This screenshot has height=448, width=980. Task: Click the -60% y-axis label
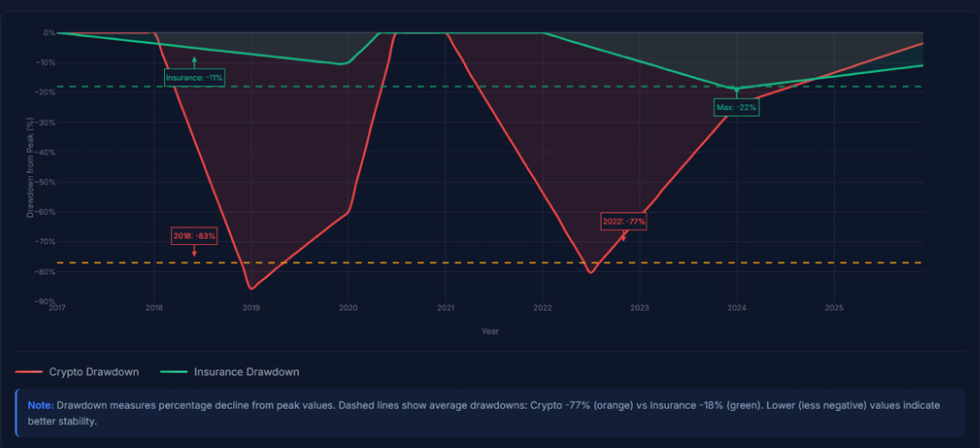pyautogui.click(x=47, y=212)
